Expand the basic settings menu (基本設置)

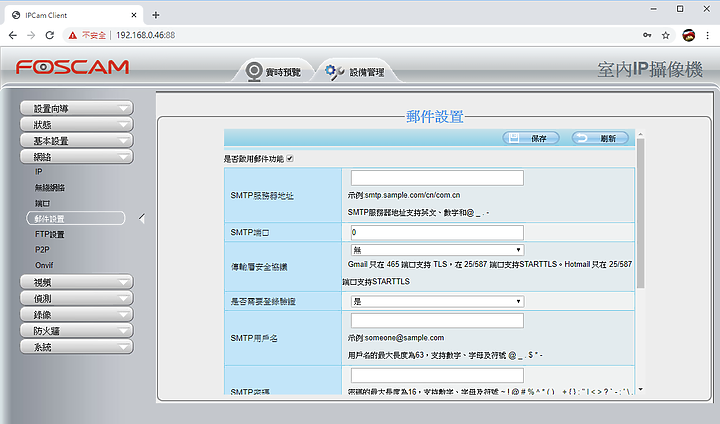point(77,141)
